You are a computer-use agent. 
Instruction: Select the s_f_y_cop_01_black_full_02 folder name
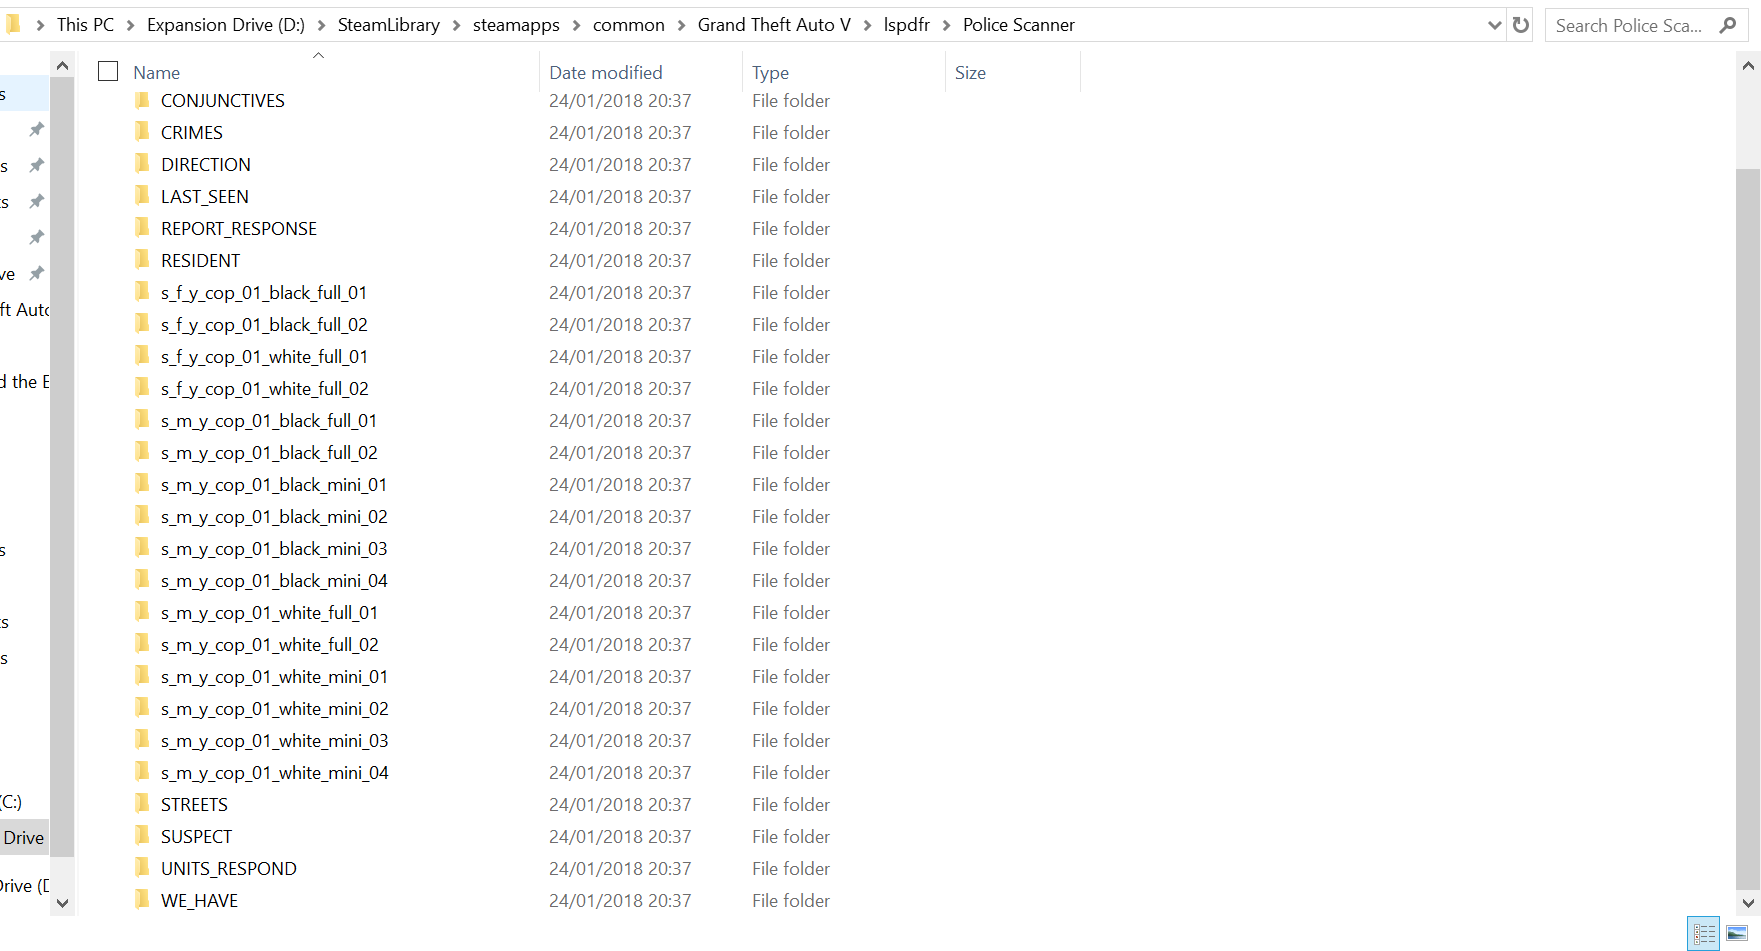click(264, 324)
